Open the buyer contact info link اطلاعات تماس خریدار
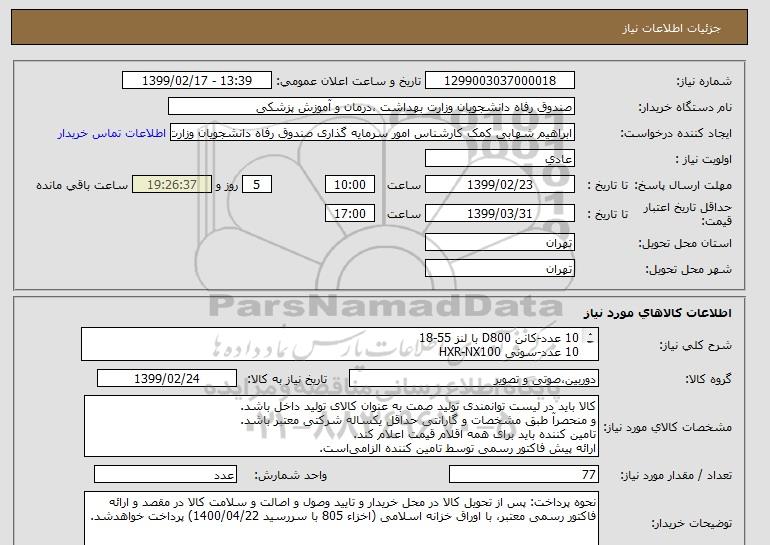This screenshot has height=545, width=770. coord(111,134)
